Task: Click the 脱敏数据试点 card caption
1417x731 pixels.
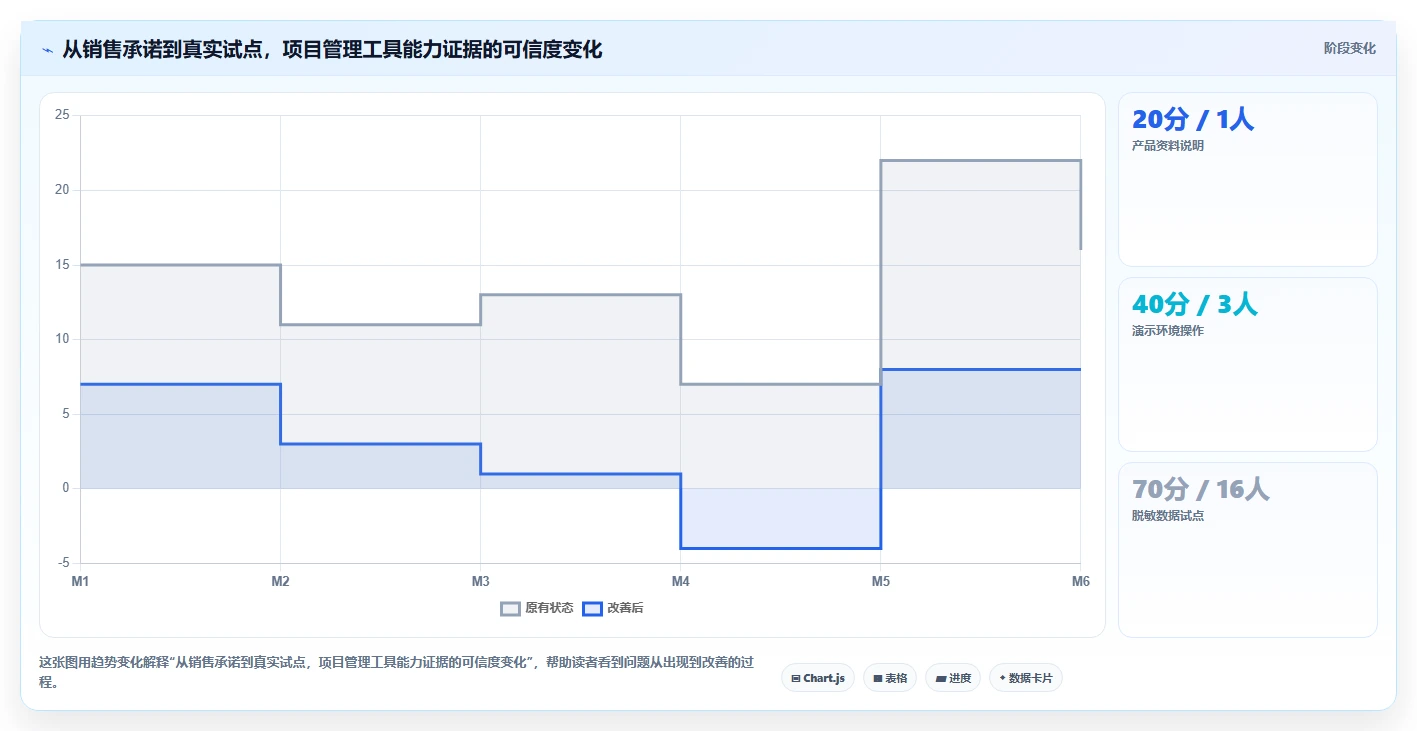Action: click(x=1168, y=516)
